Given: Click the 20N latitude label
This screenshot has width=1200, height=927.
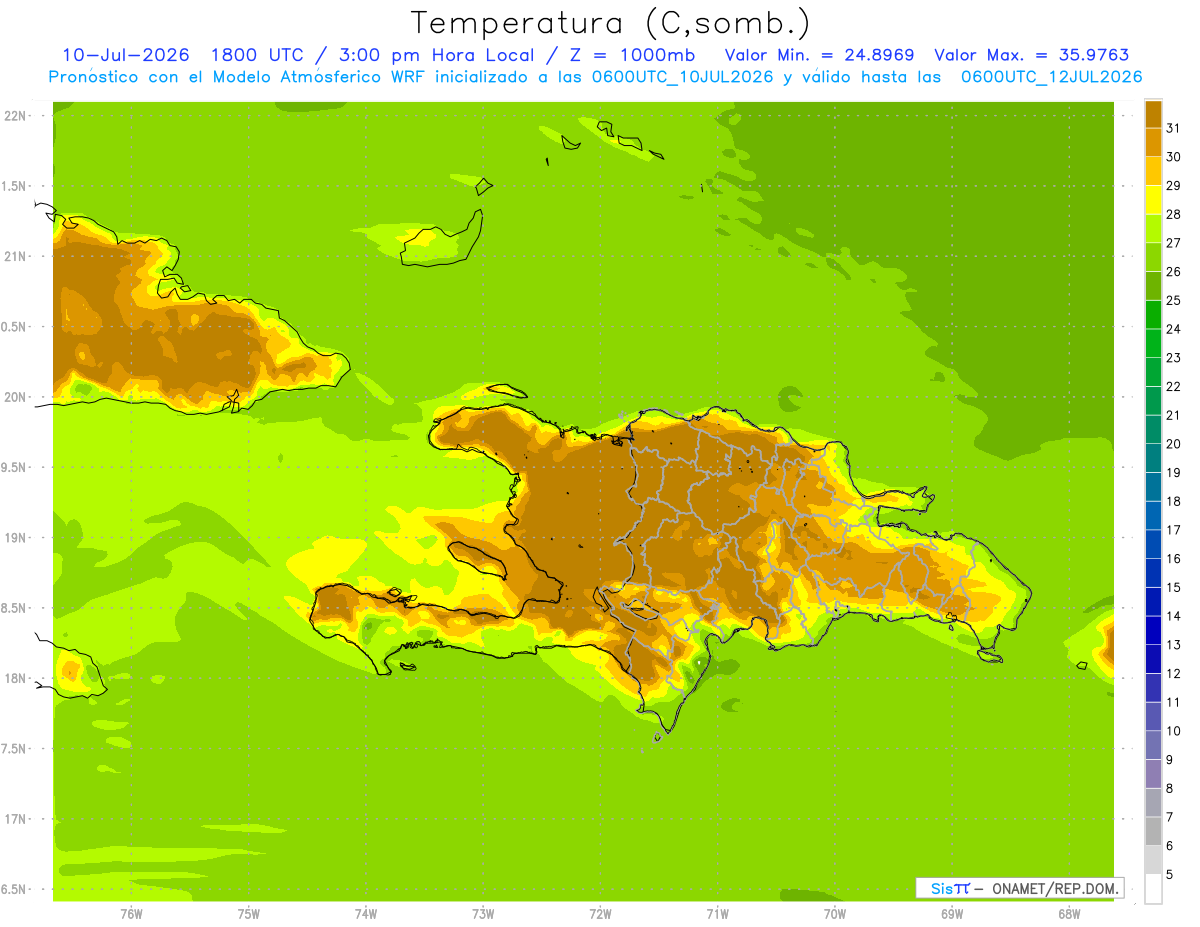Looking at the screenshot, I should 15,397.
